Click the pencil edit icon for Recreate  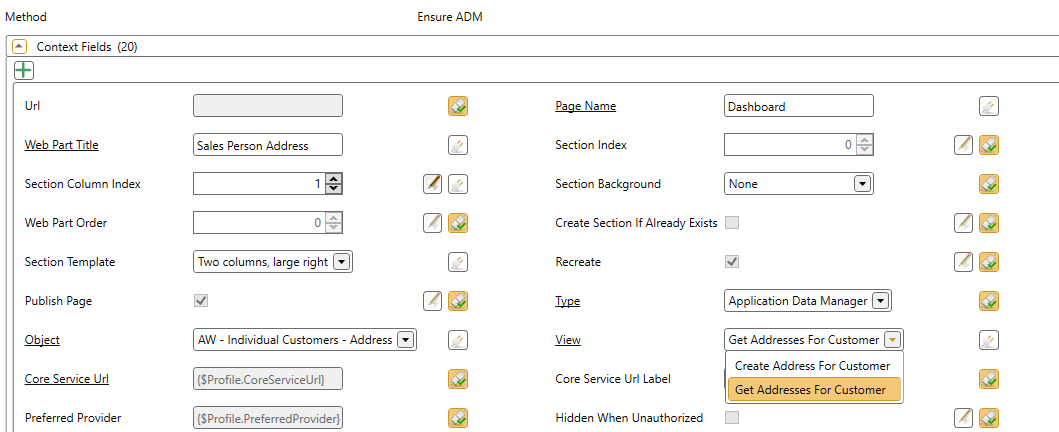[964, 262]
